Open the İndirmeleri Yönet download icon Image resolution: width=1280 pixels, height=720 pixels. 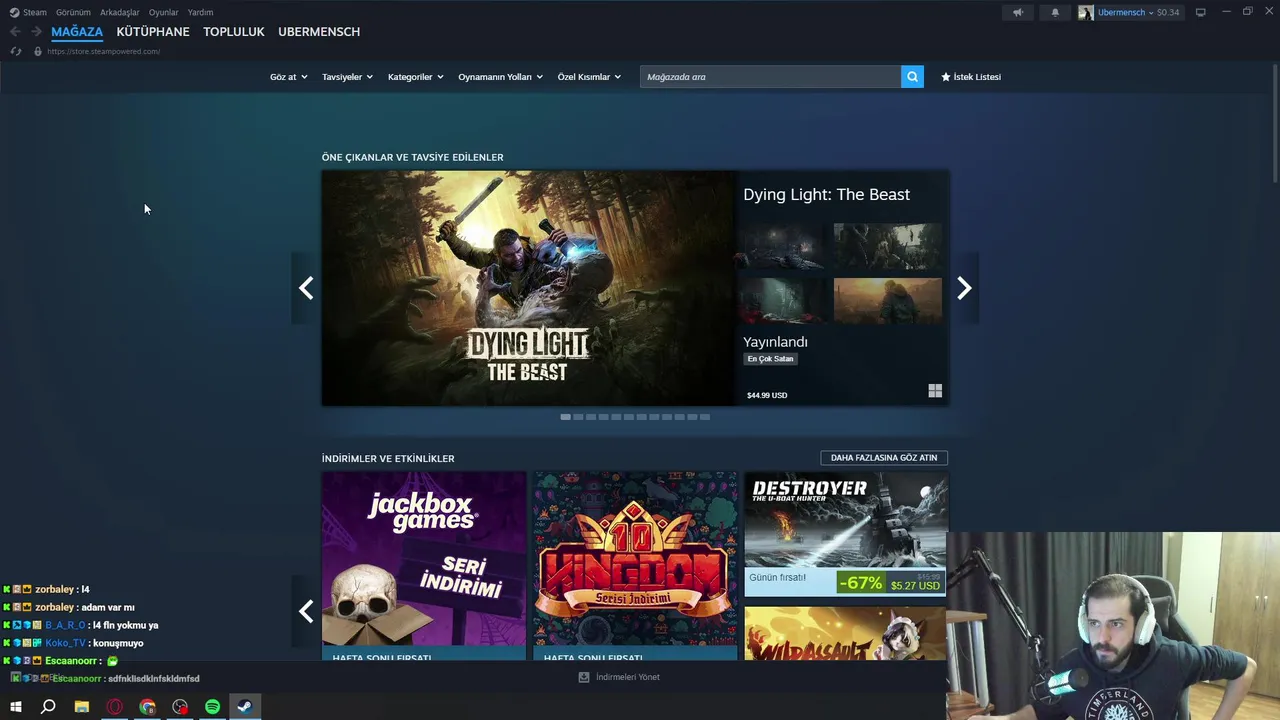coord(584,677)
